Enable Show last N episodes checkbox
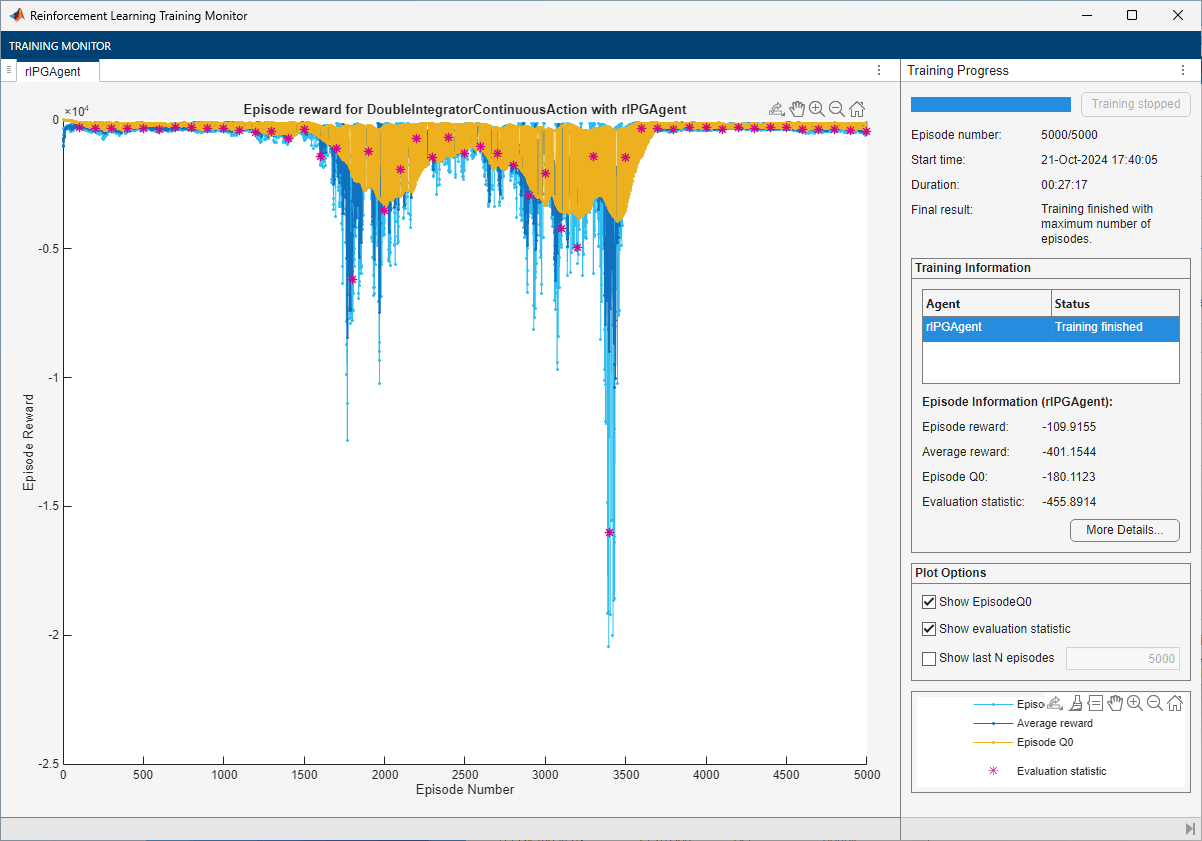The image size is (1202, 841). coord(929,658)
